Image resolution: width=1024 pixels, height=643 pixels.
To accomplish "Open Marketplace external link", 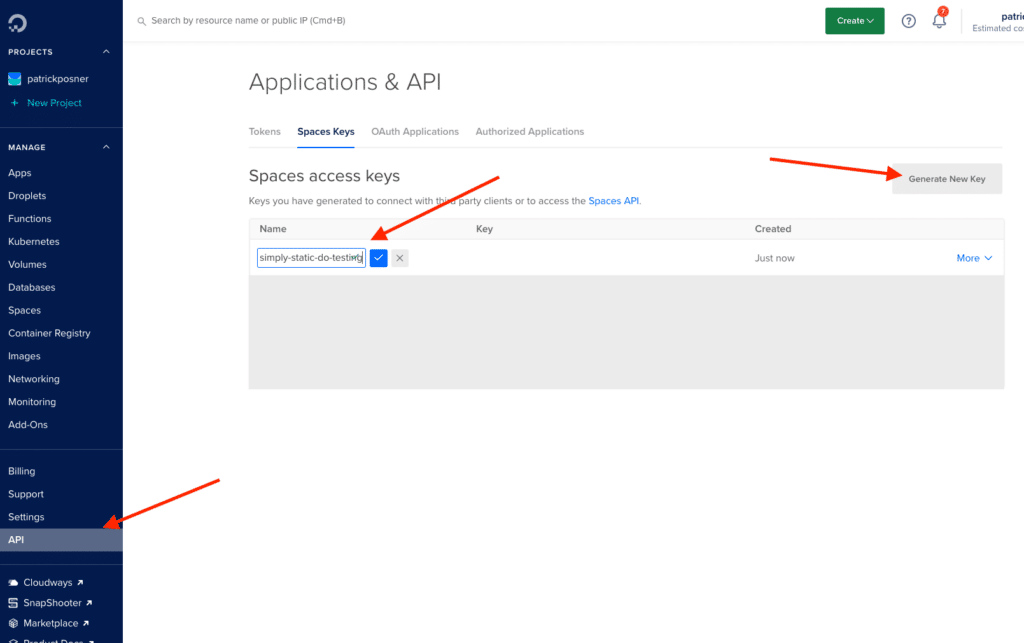I will pos(56,623).
